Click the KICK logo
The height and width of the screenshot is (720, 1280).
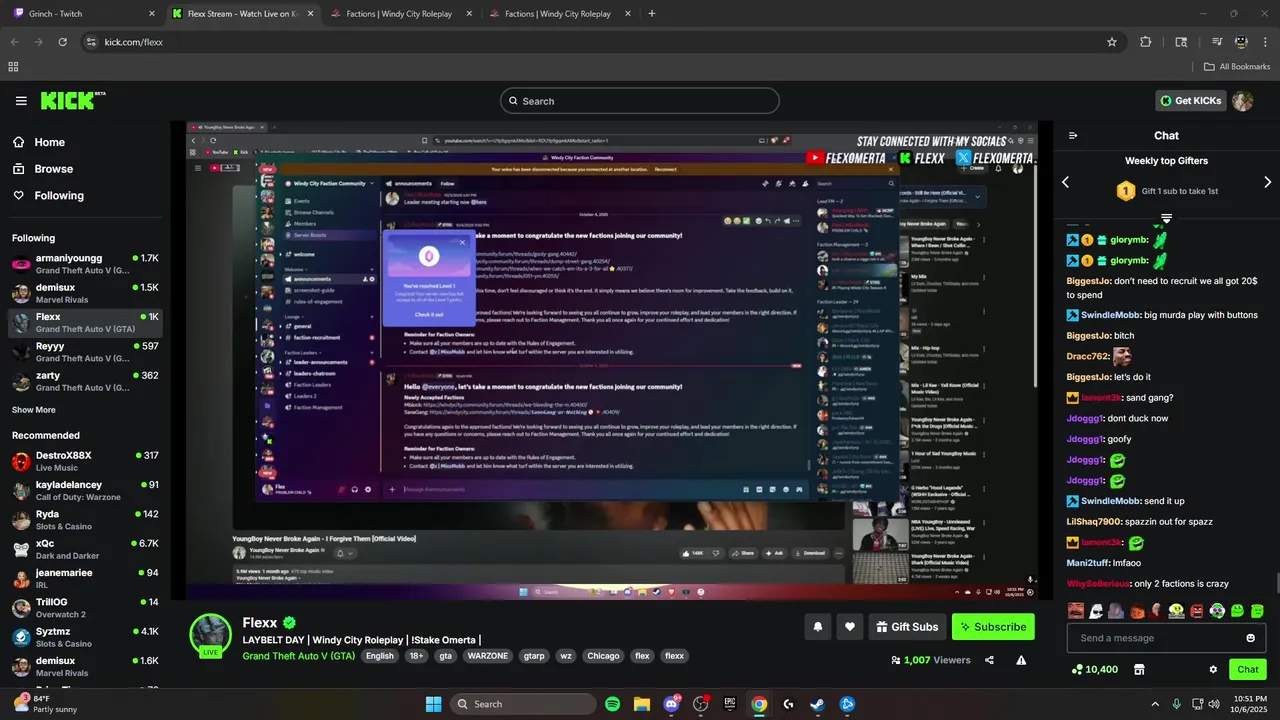[72, 100]
